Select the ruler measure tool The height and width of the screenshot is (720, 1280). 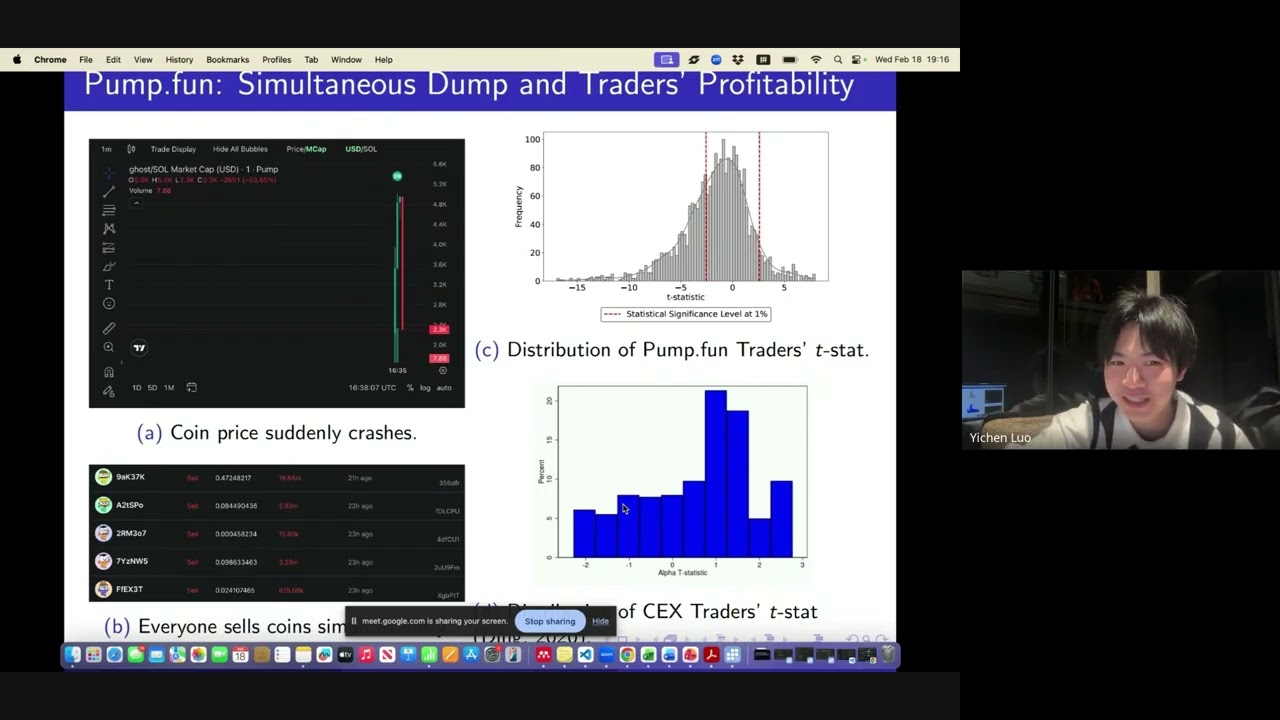[109, 328]
